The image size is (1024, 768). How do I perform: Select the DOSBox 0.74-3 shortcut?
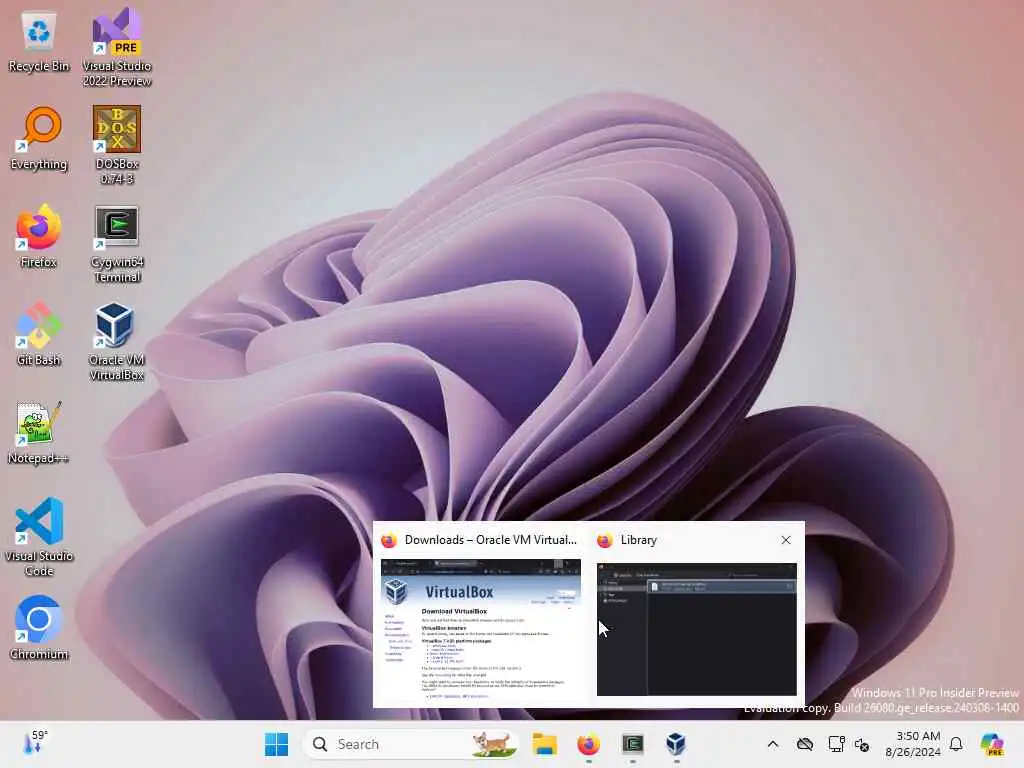117,145
